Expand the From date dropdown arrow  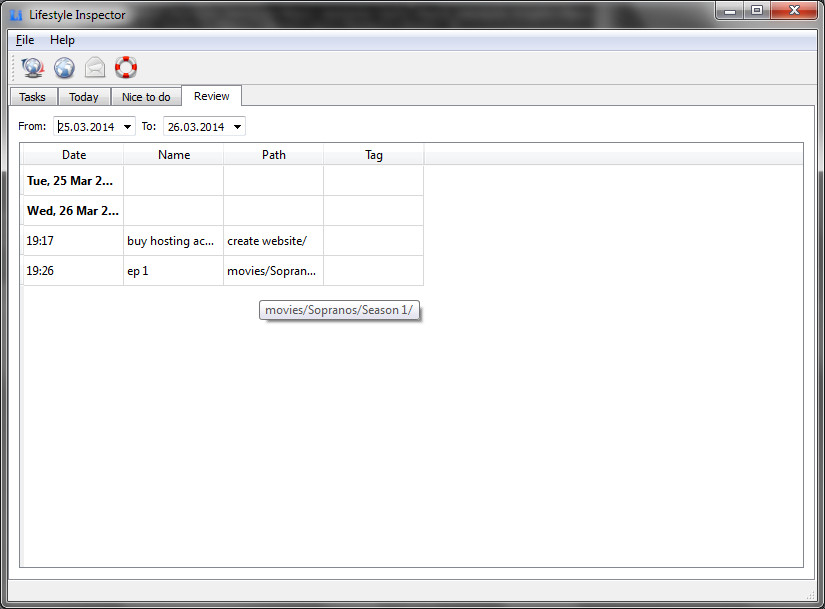[127, 127]
